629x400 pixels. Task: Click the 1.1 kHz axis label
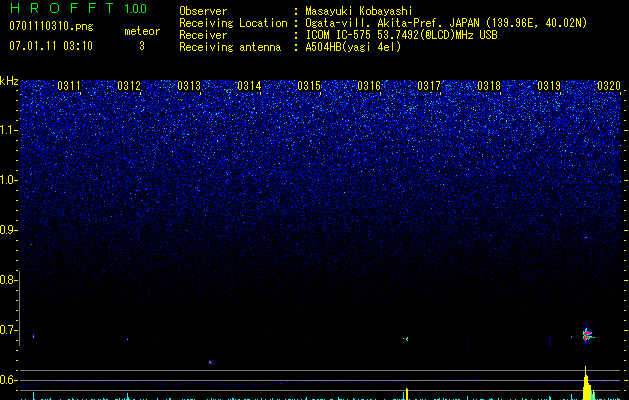[8, 130]
